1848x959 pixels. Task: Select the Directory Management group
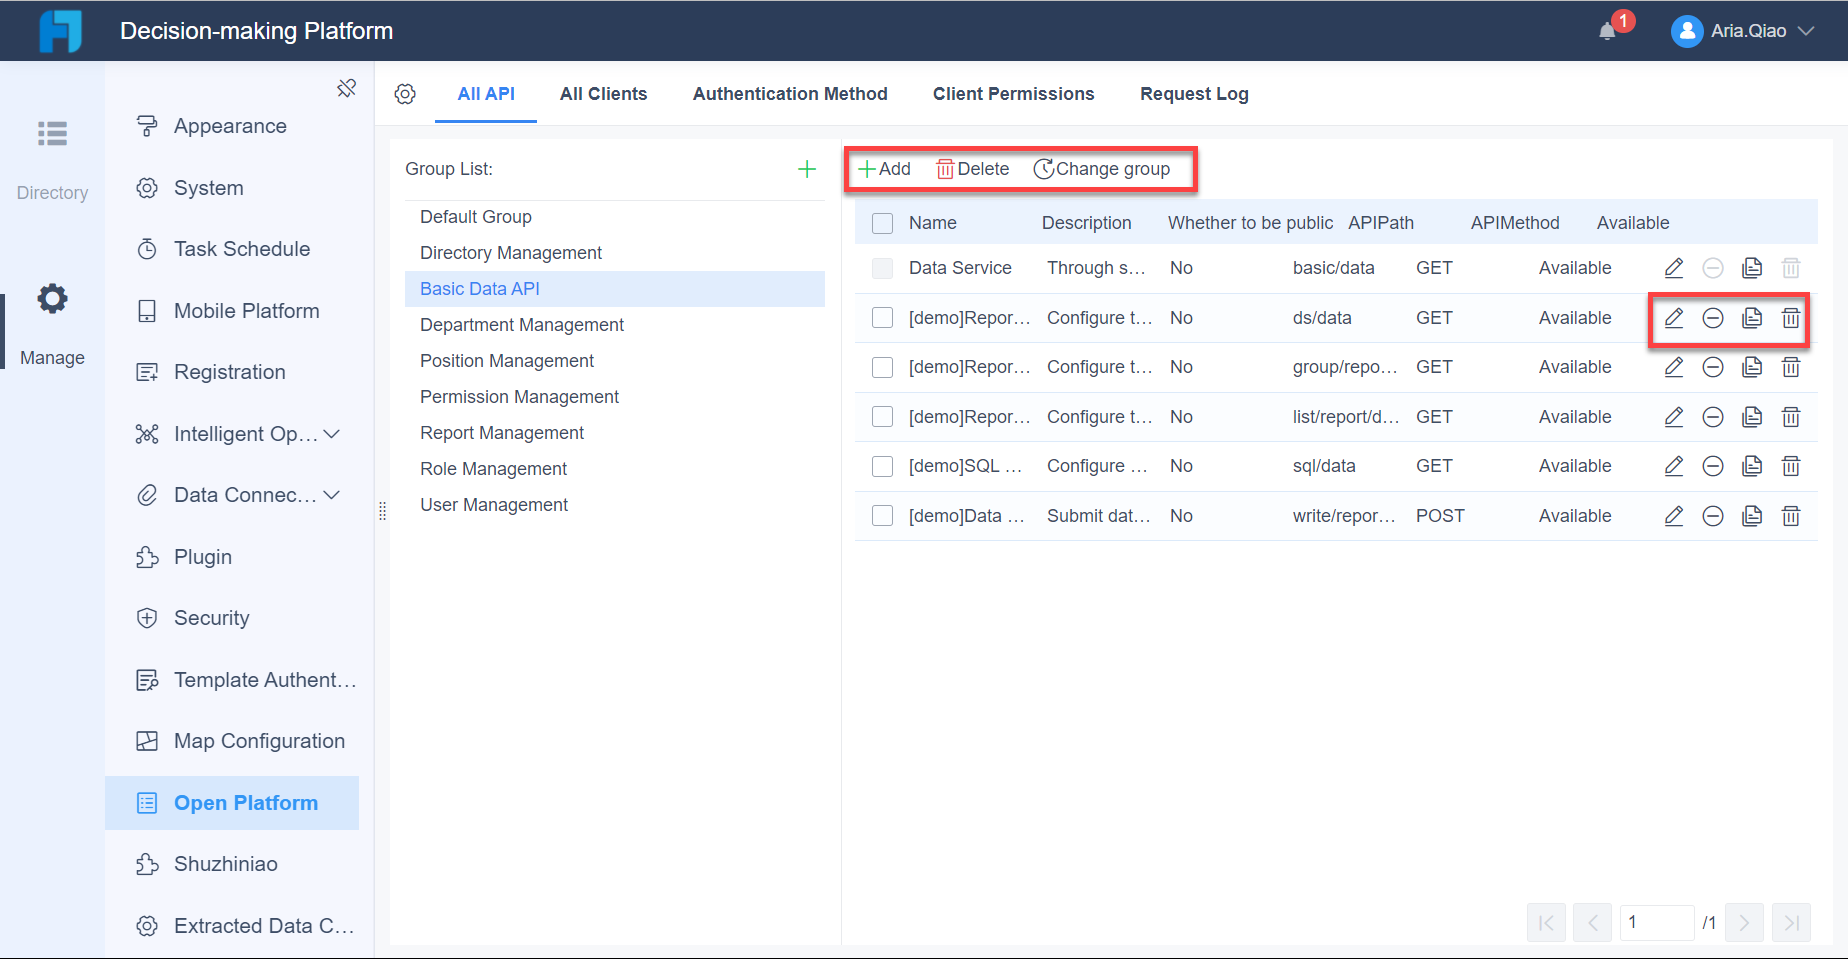[x=615, y=253]
